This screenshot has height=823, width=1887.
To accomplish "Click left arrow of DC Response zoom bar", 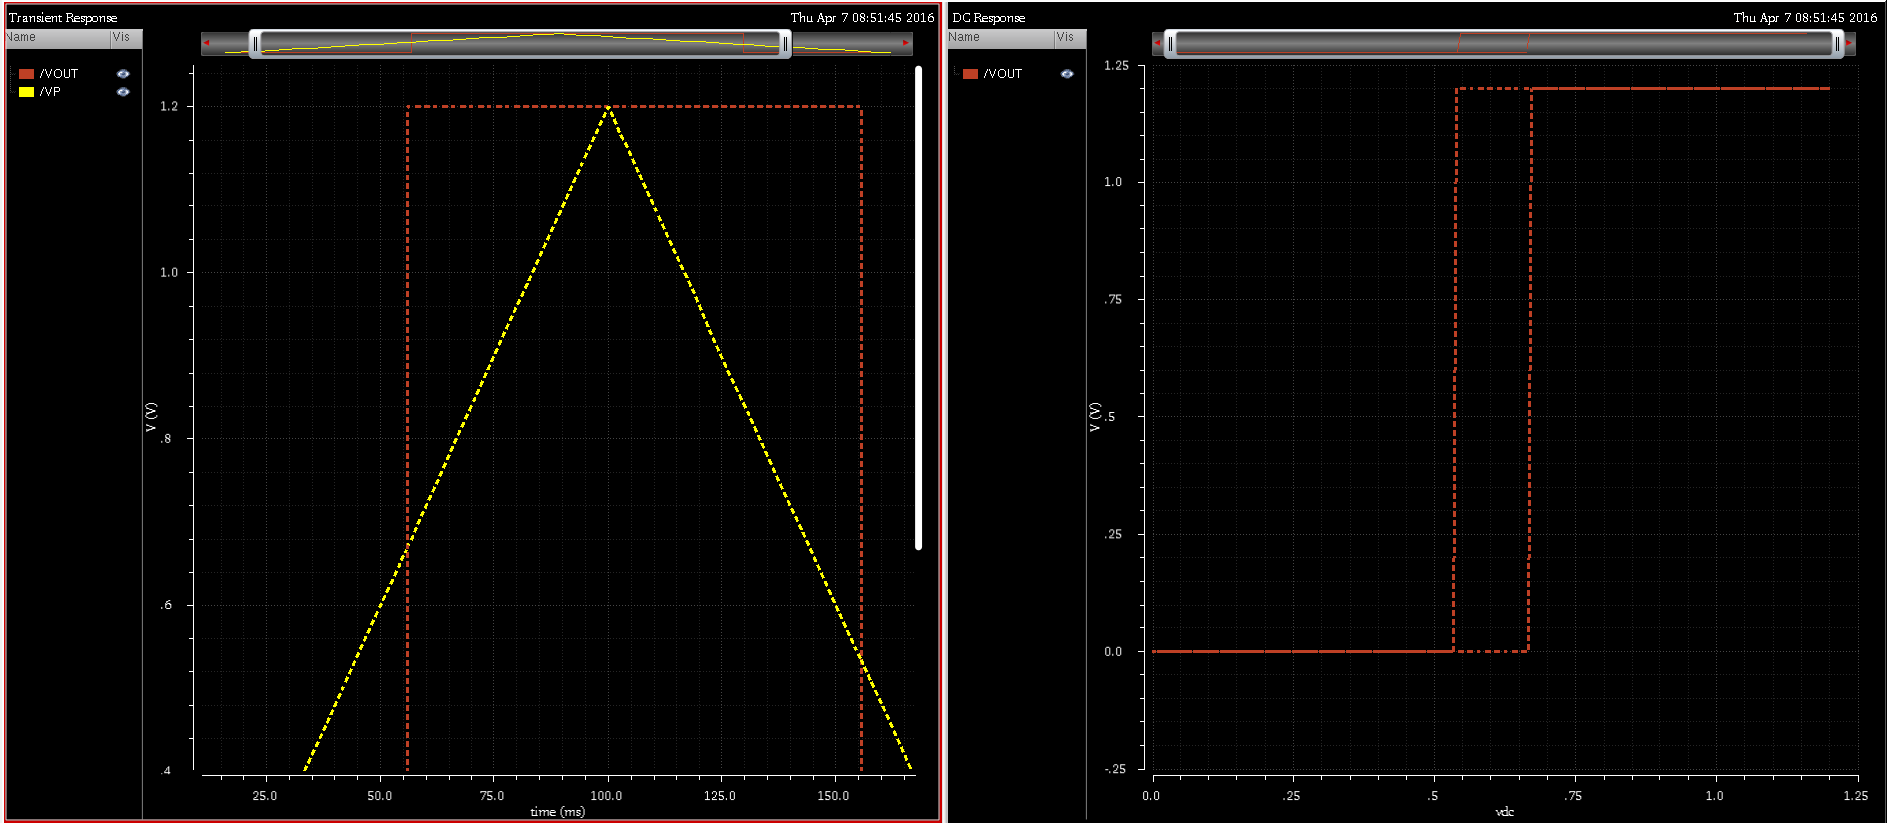I will pyautogui.click(x=1158, y=43).
